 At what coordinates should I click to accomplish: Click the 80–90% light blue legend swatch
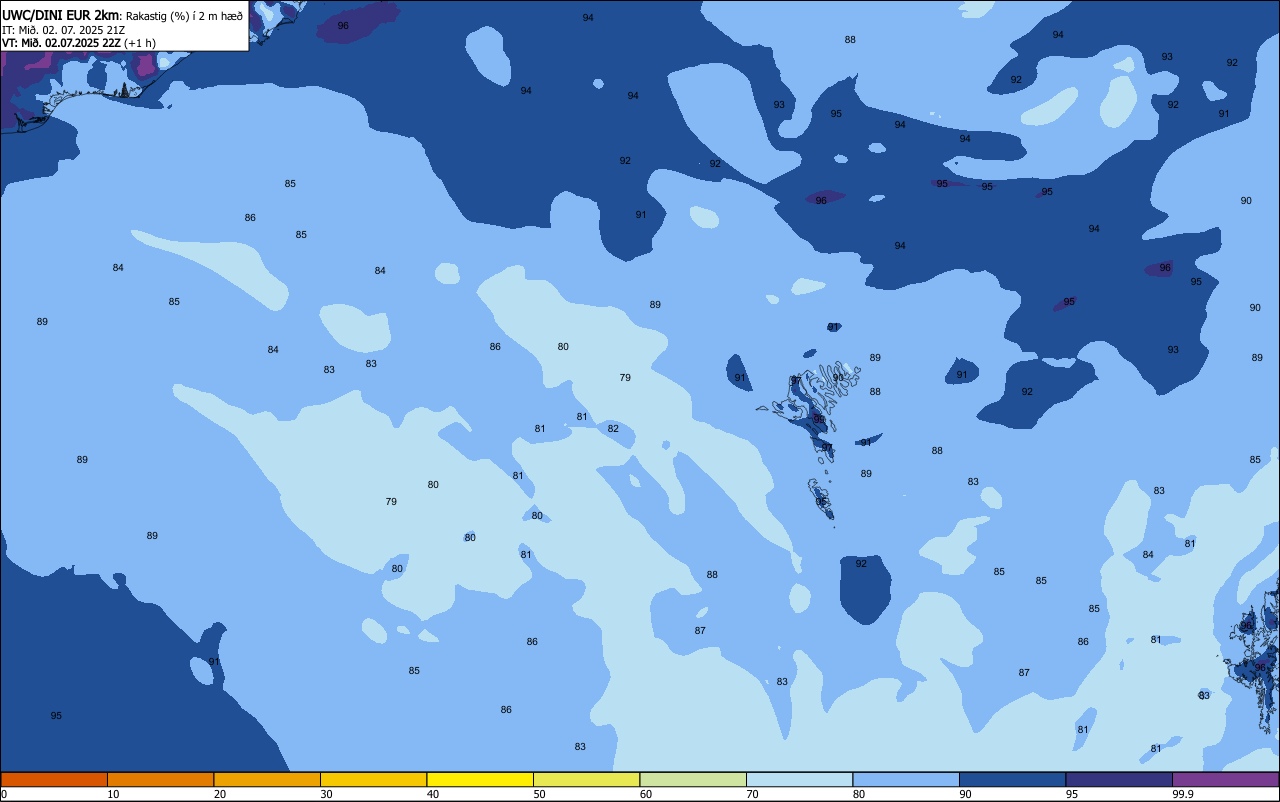pyautogui.click(x=906, y=779)
